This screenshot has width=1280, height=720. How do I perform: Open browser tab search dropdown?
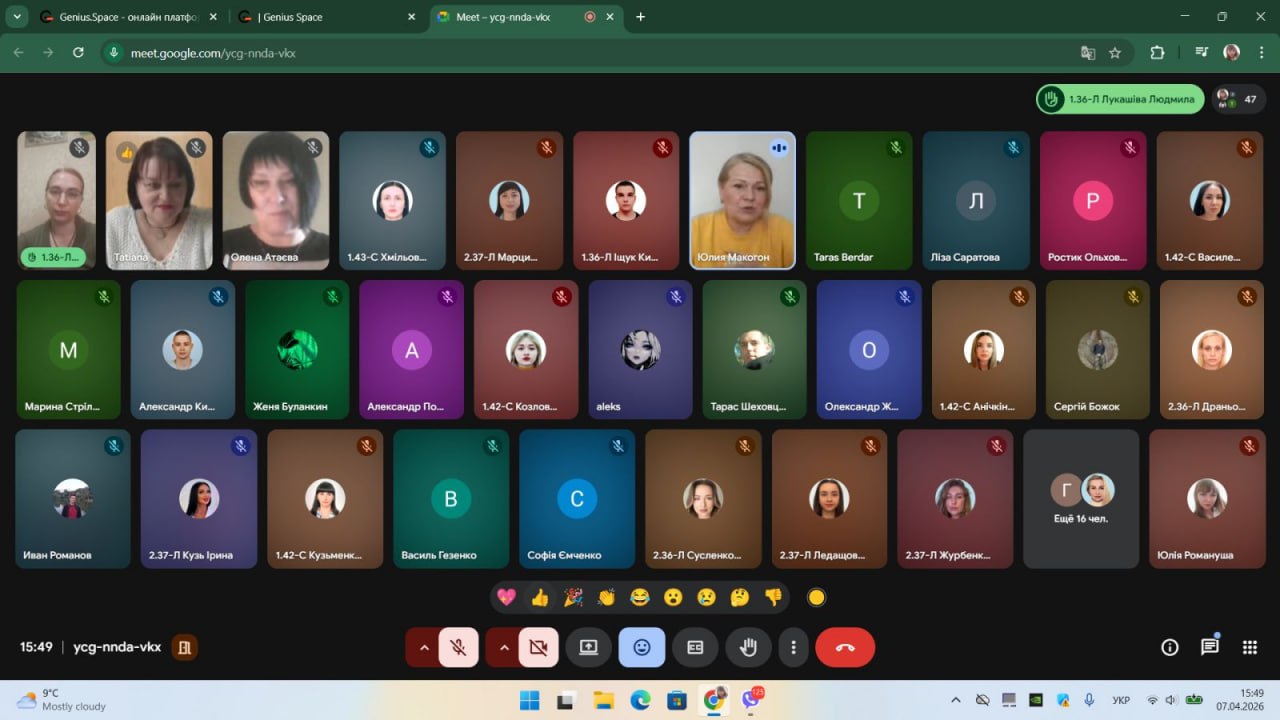point(17,17)
